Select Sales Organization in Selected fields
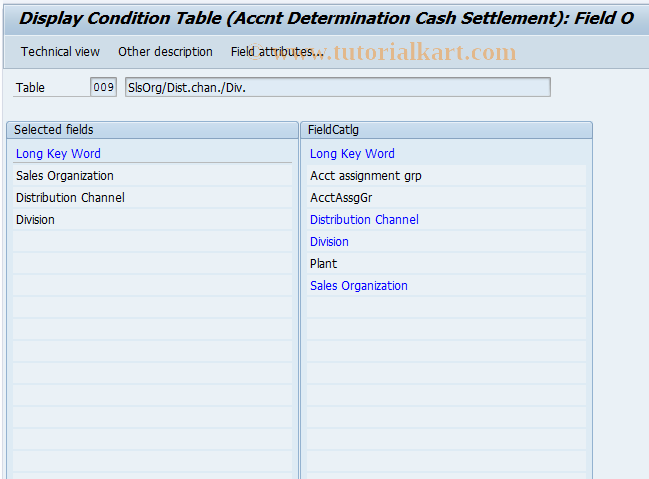The width and height of the screenshot is (649, 479). tap(152, 176)
